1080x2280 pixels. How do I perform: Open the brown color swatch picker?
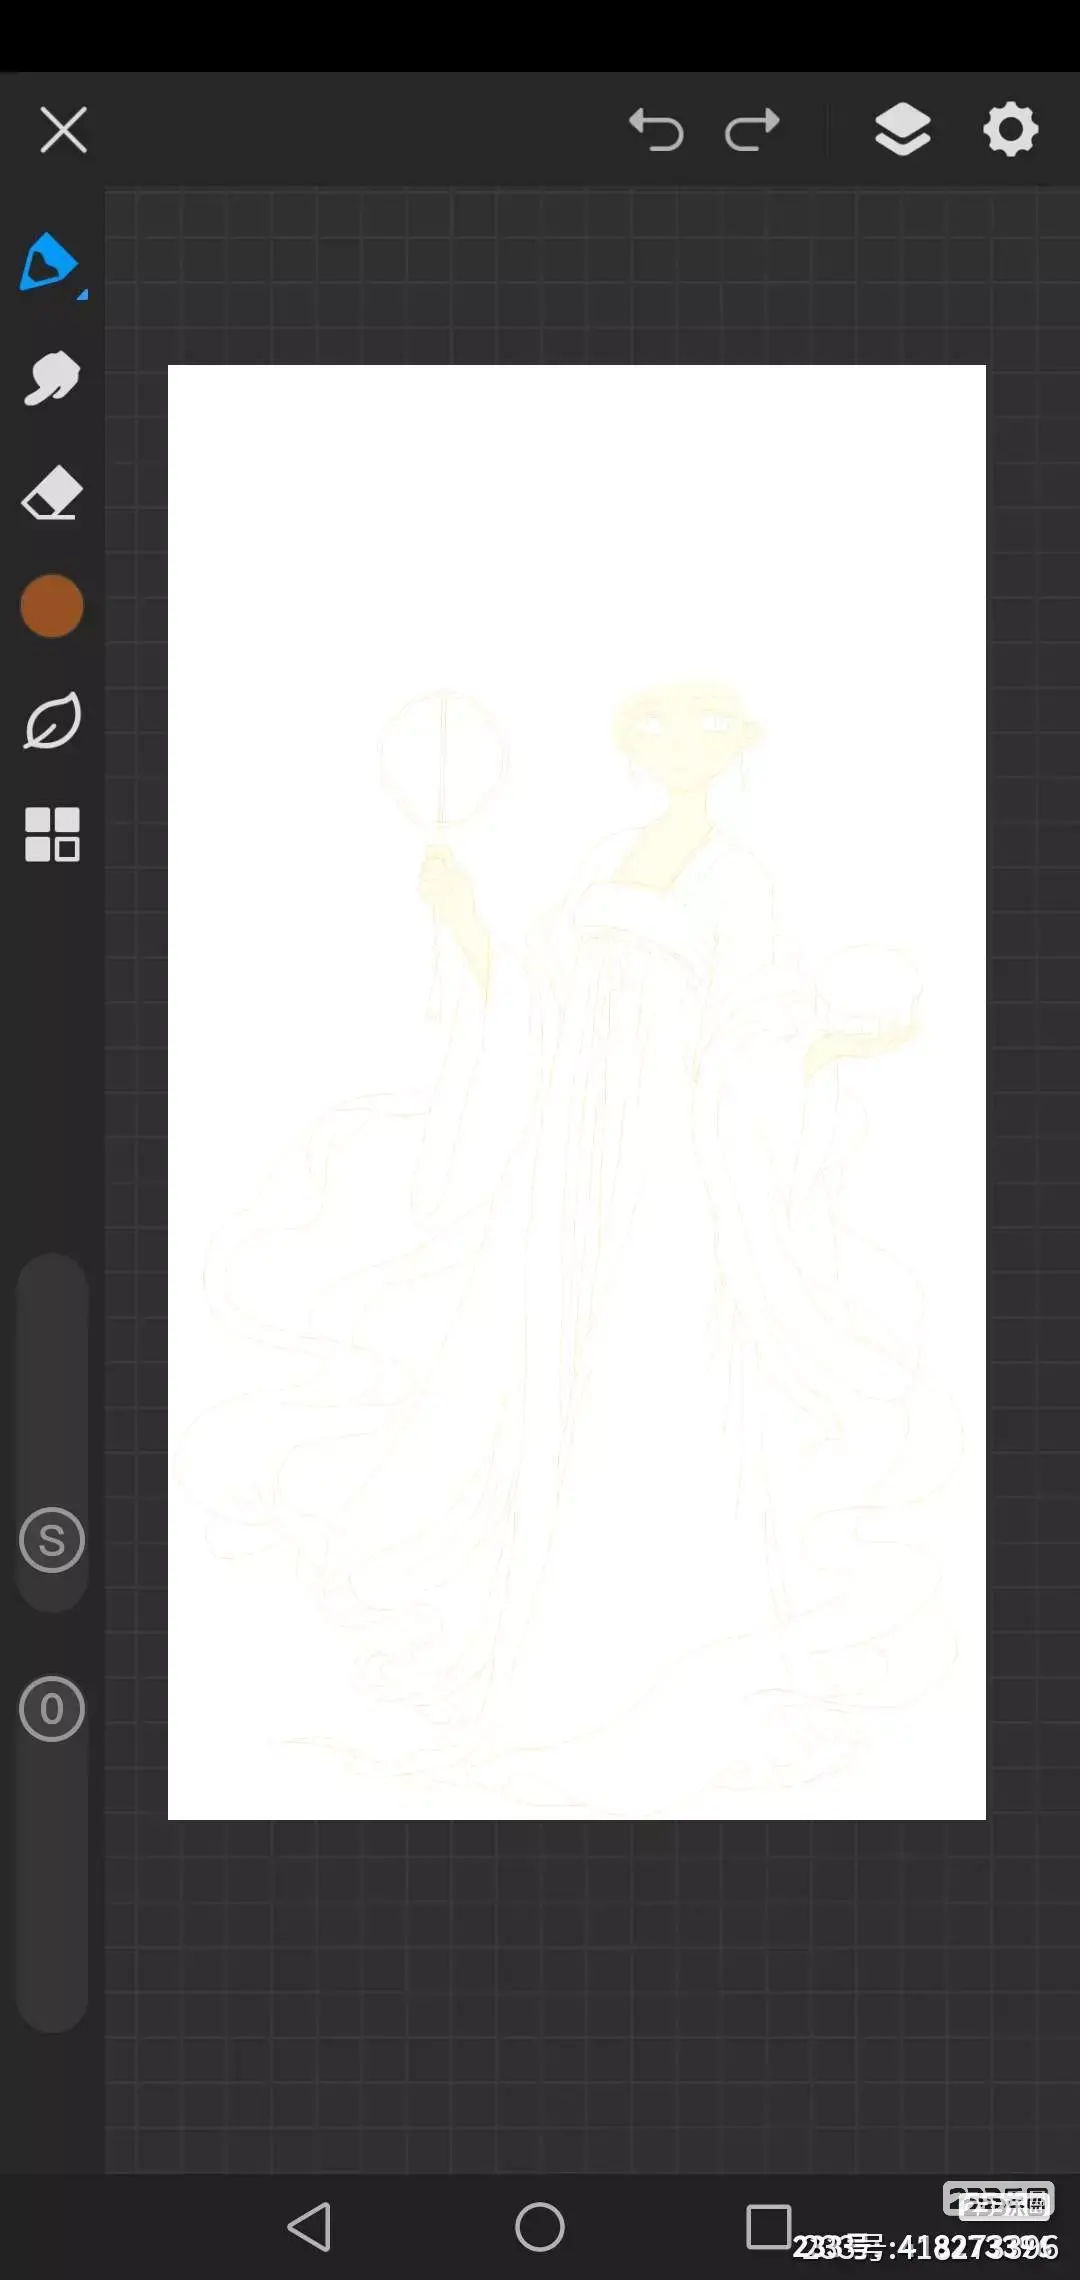52,606
